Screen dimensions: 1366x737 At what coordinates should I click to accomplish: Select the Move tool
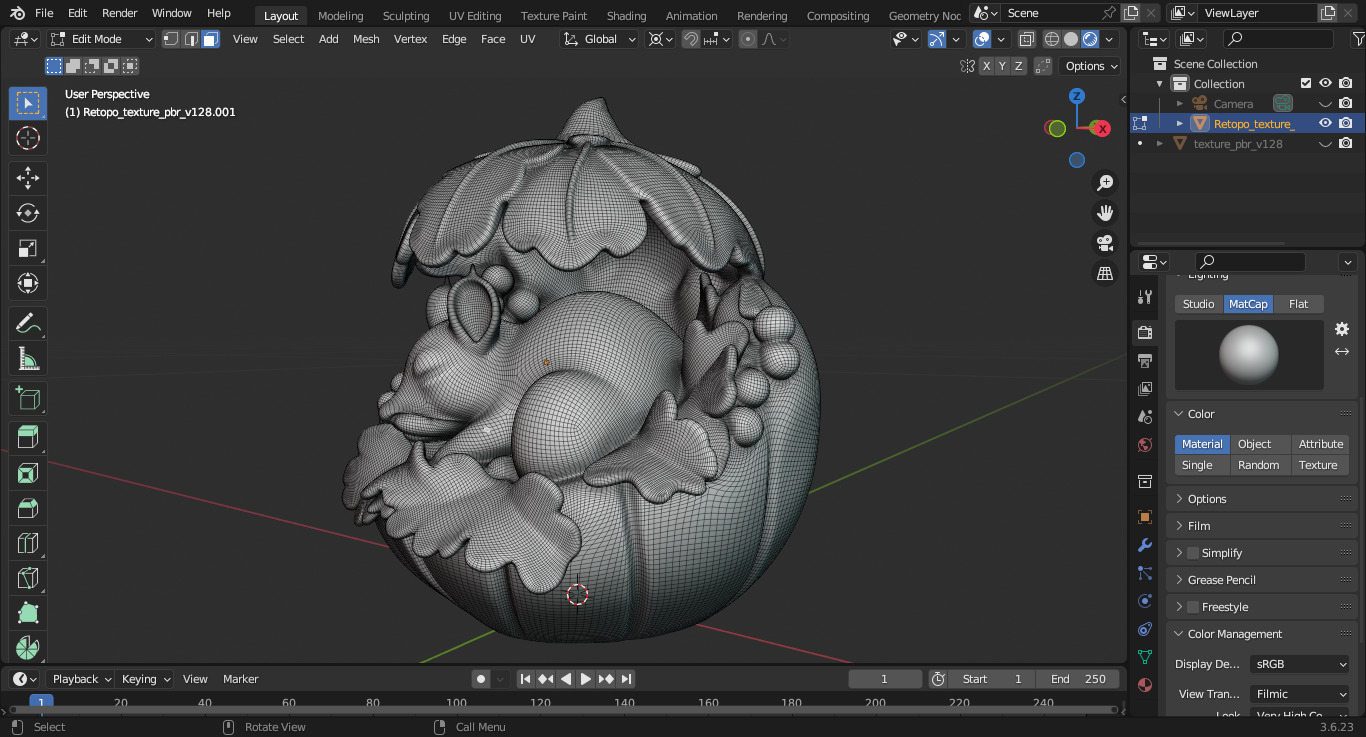point(28,179)
